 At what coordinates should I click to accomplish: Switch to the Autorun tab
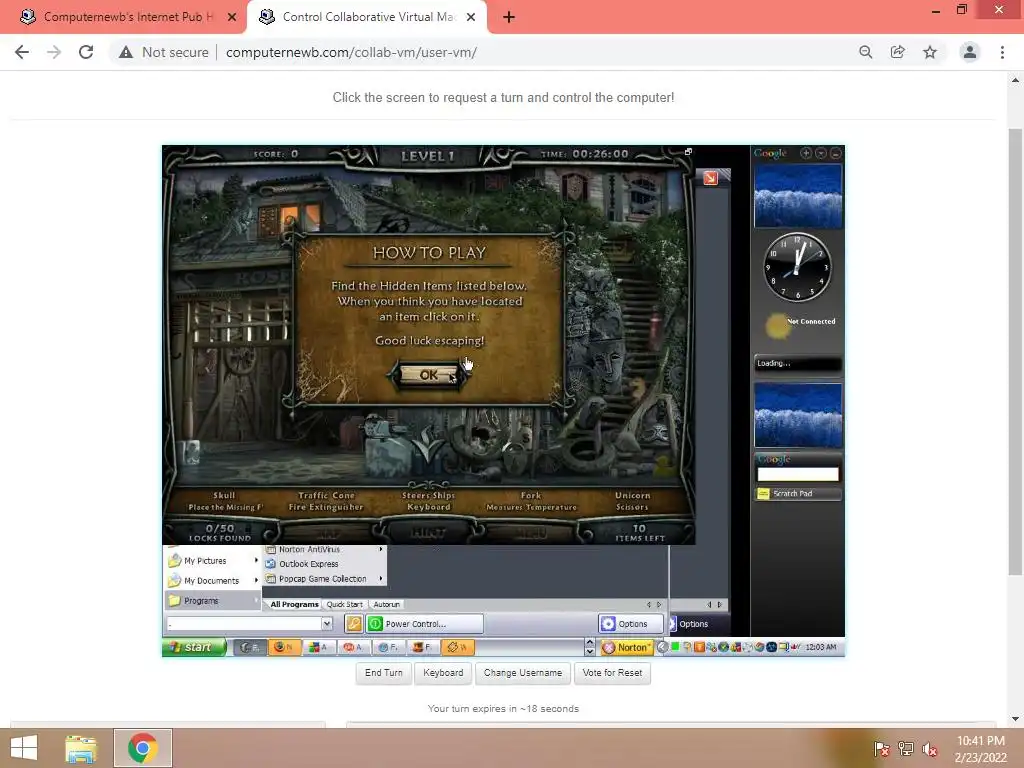[387, 604]
